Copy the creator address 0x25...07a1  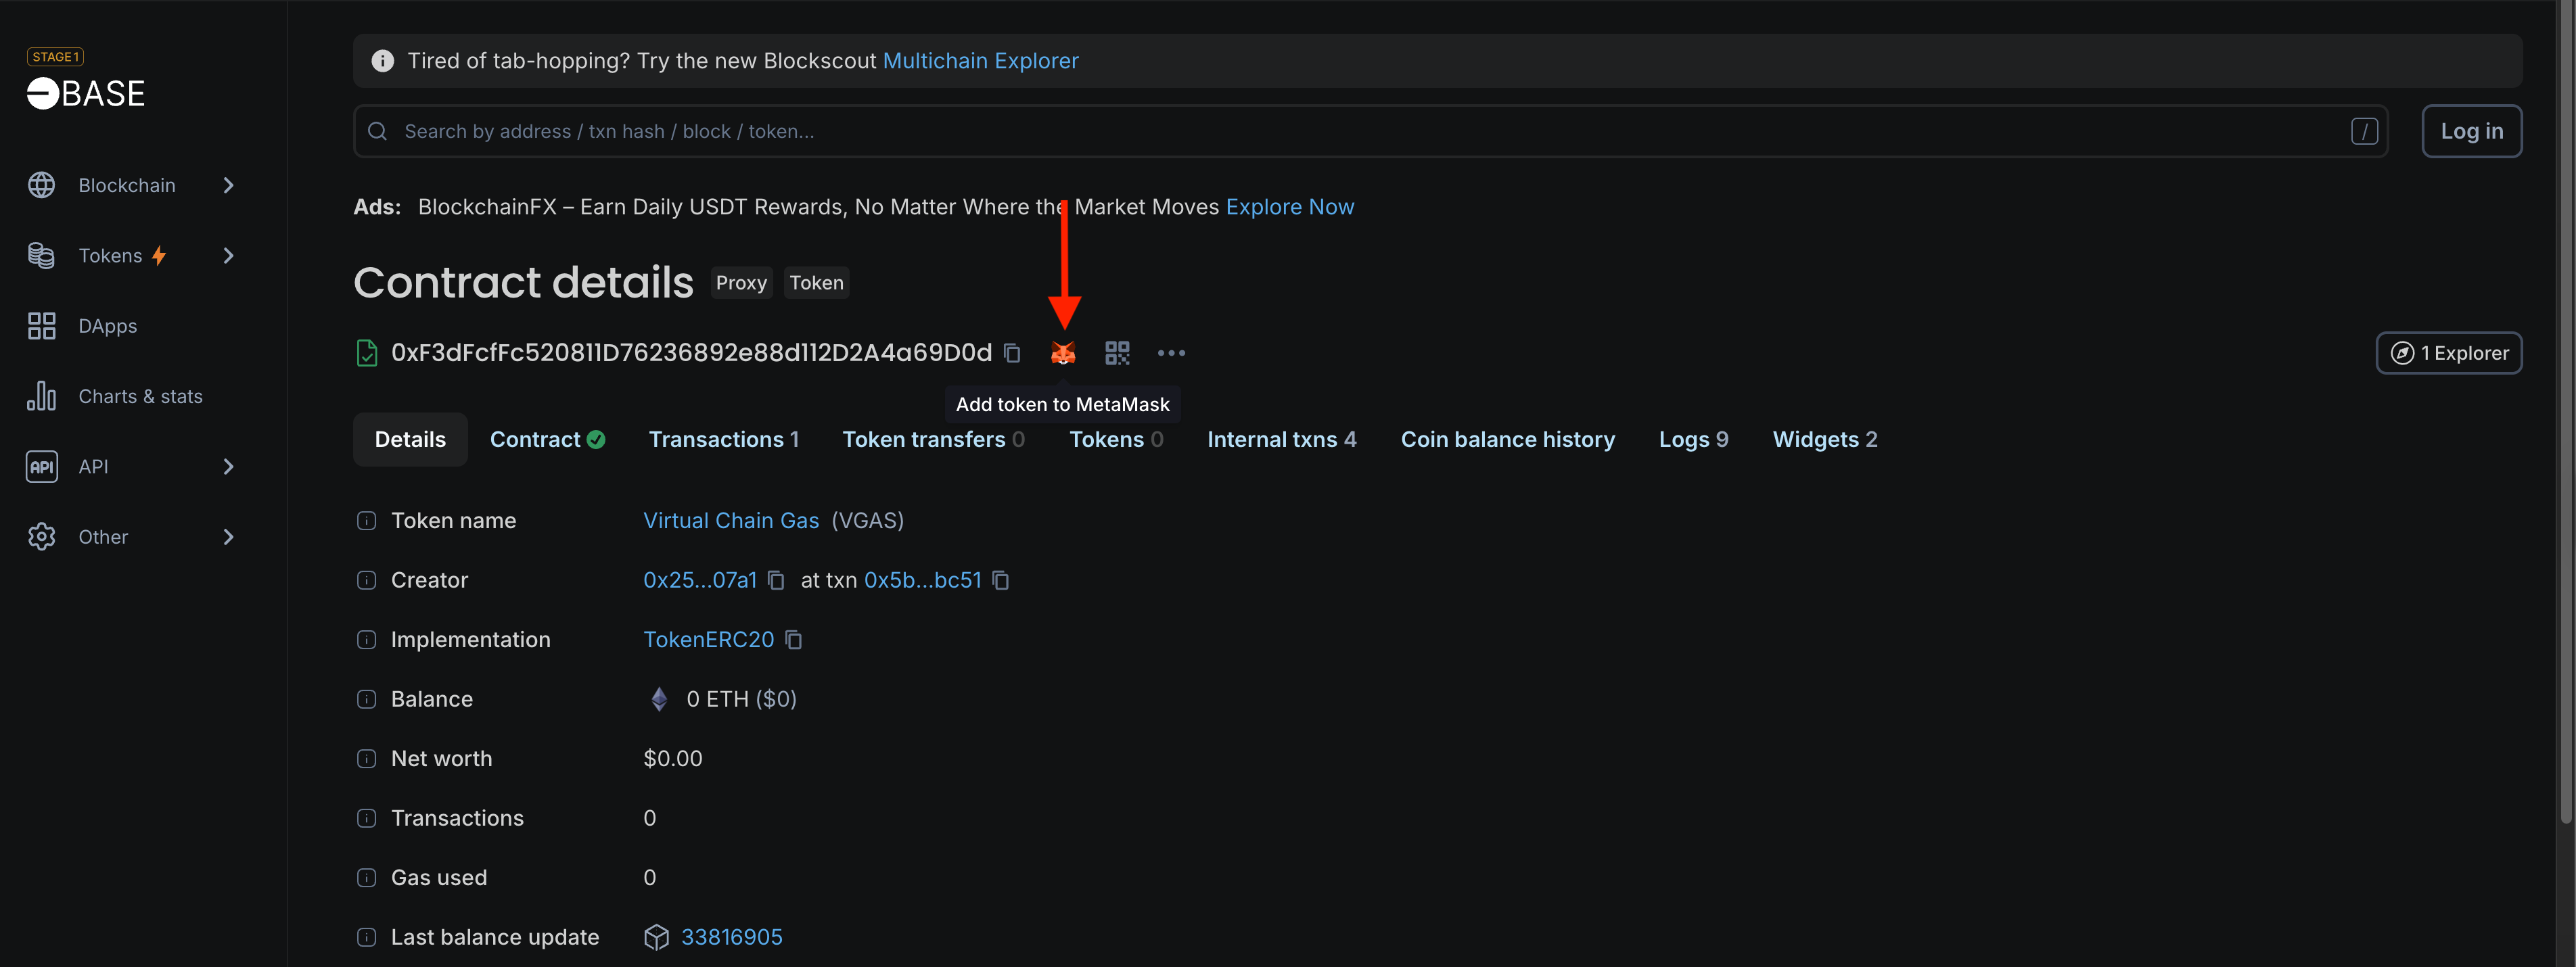pyautogui.click(x=777, y=580)
